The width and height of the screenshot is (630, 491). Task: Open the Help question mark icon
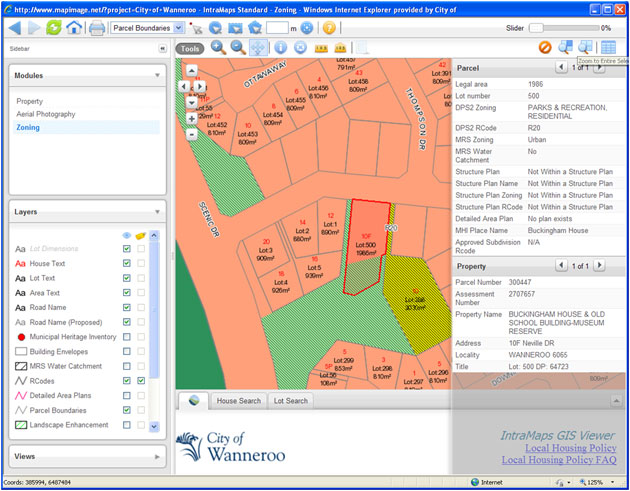[x=329, y=28]
